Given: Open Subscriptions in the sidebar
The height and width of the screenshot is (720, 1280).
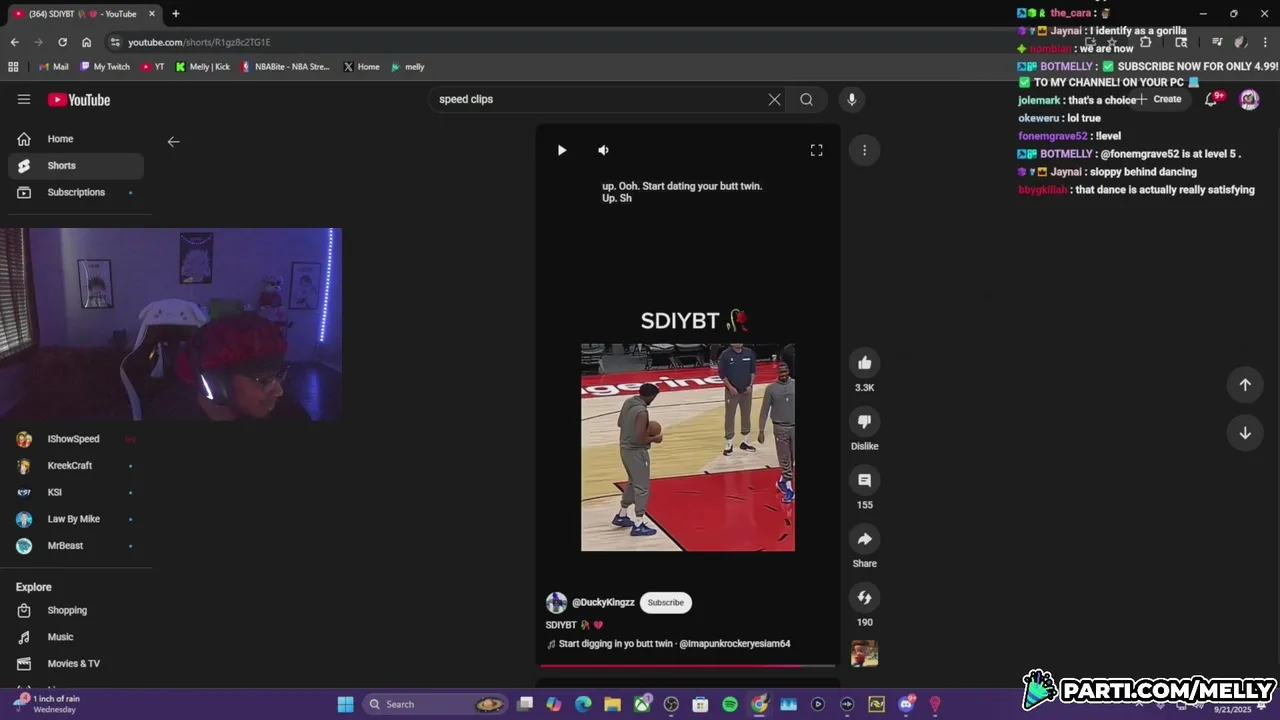Looking at the screenshot, I should [76, 192].
